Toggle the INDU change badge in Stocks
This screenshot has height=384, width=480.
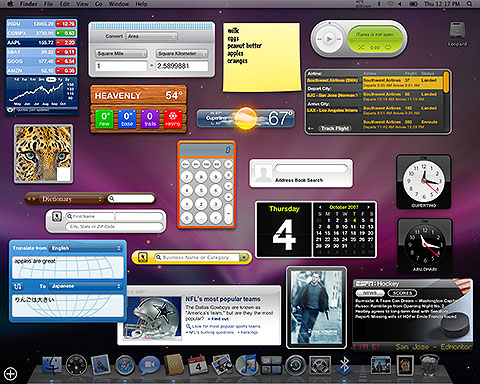point(66,24)
